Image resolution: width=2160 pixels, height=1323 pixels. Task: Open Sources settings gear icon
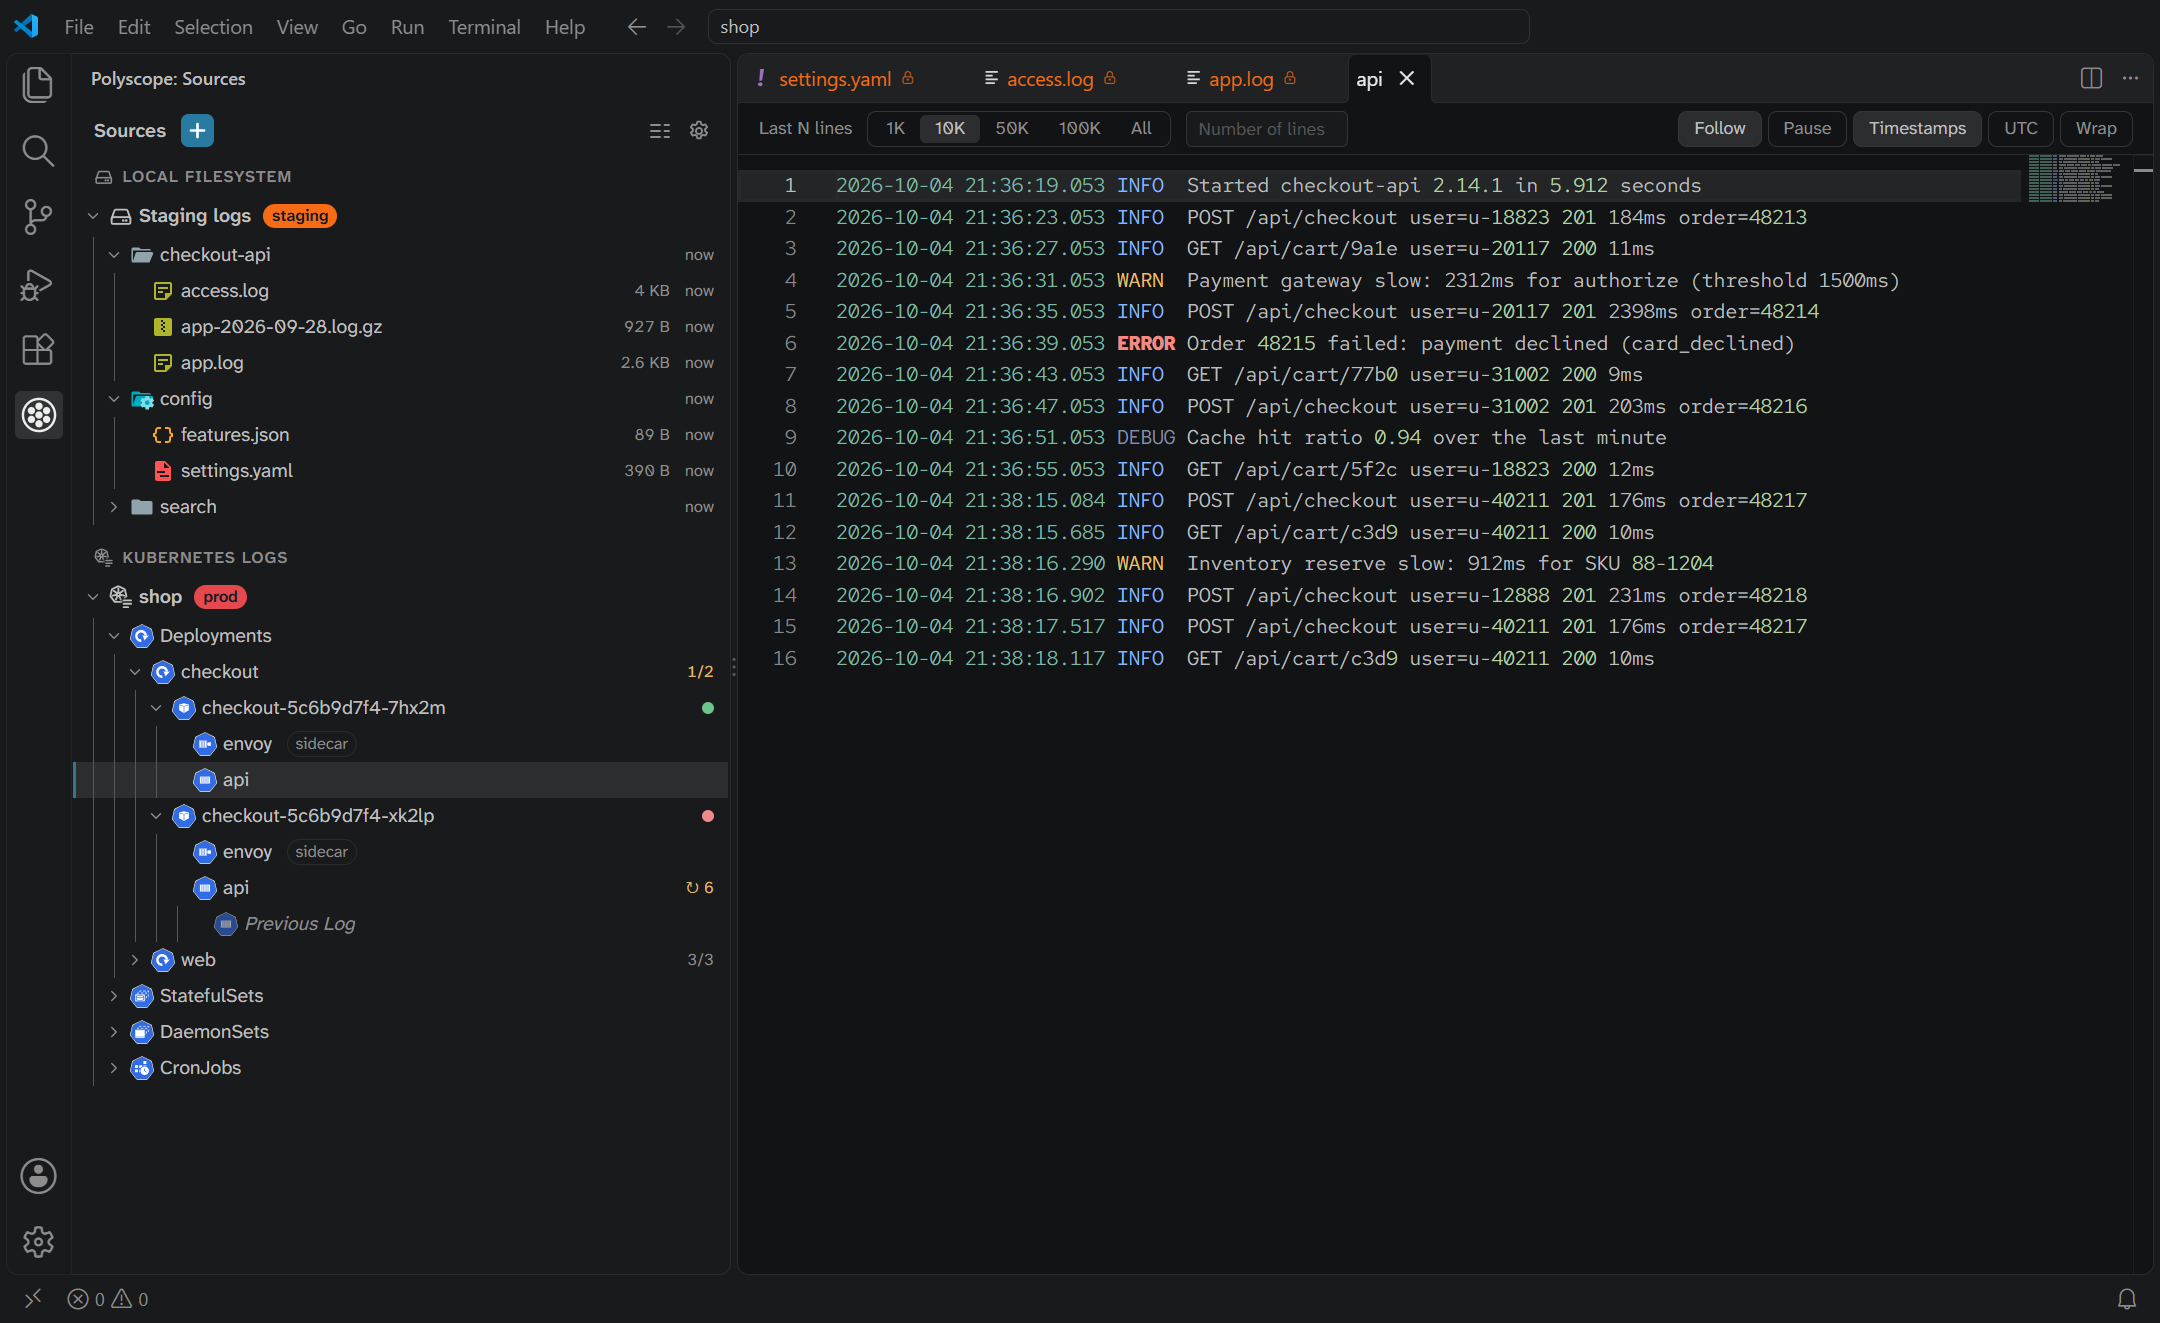(x=699, y=131)
